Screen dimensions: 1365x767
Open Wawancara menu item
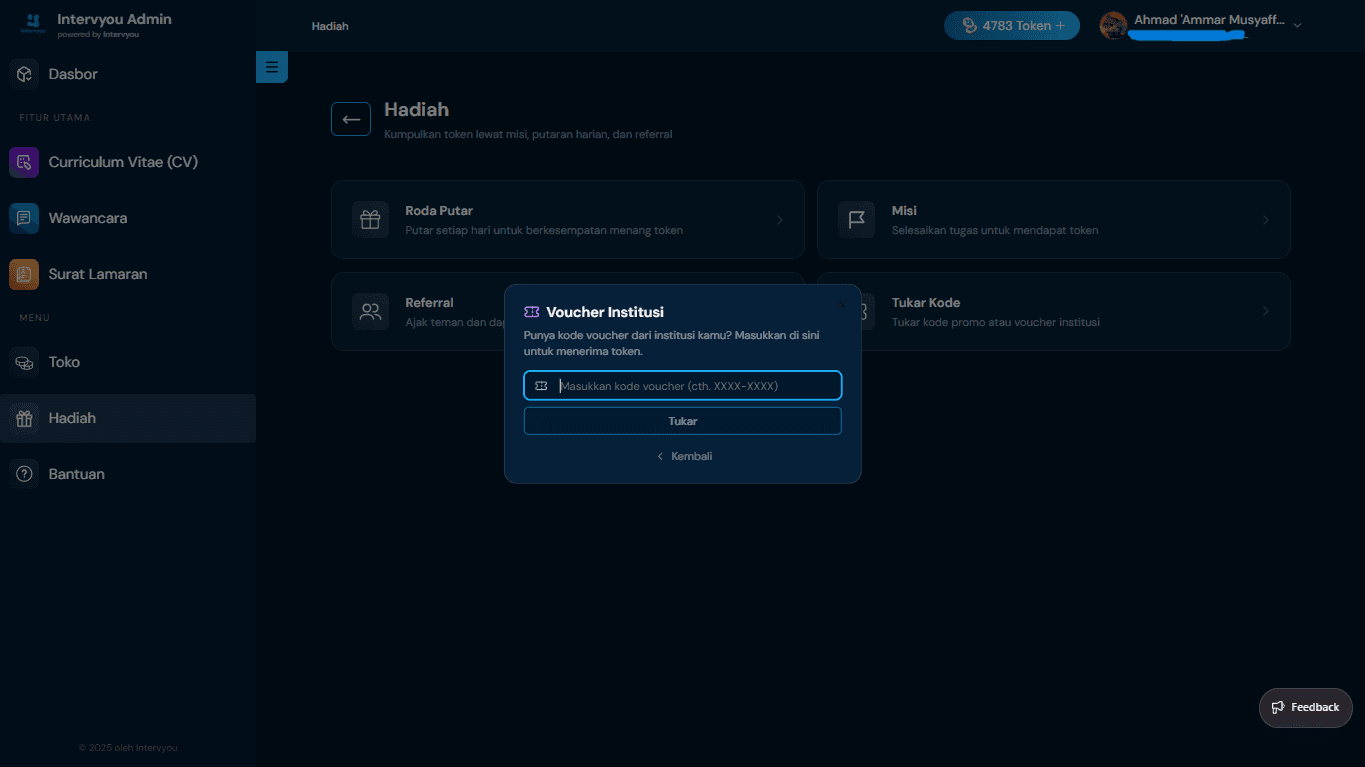128,218
